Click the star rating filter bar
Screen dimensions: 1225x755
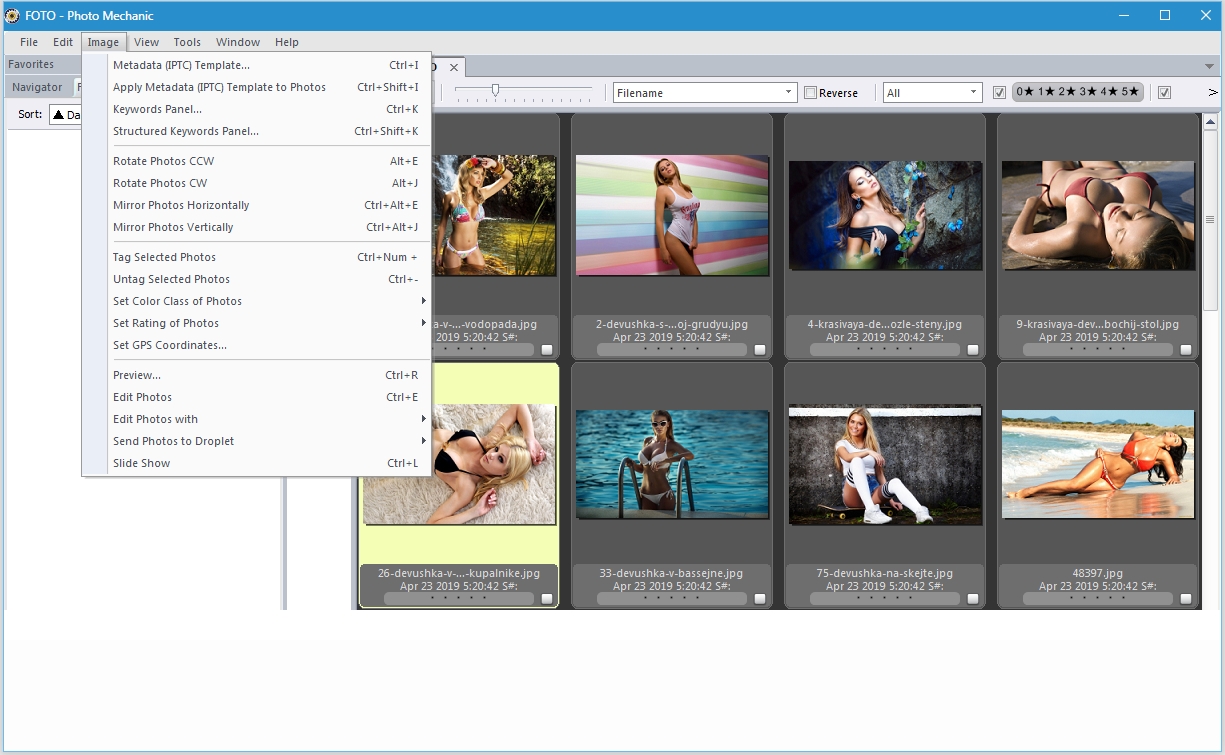tap(1077, 92)
